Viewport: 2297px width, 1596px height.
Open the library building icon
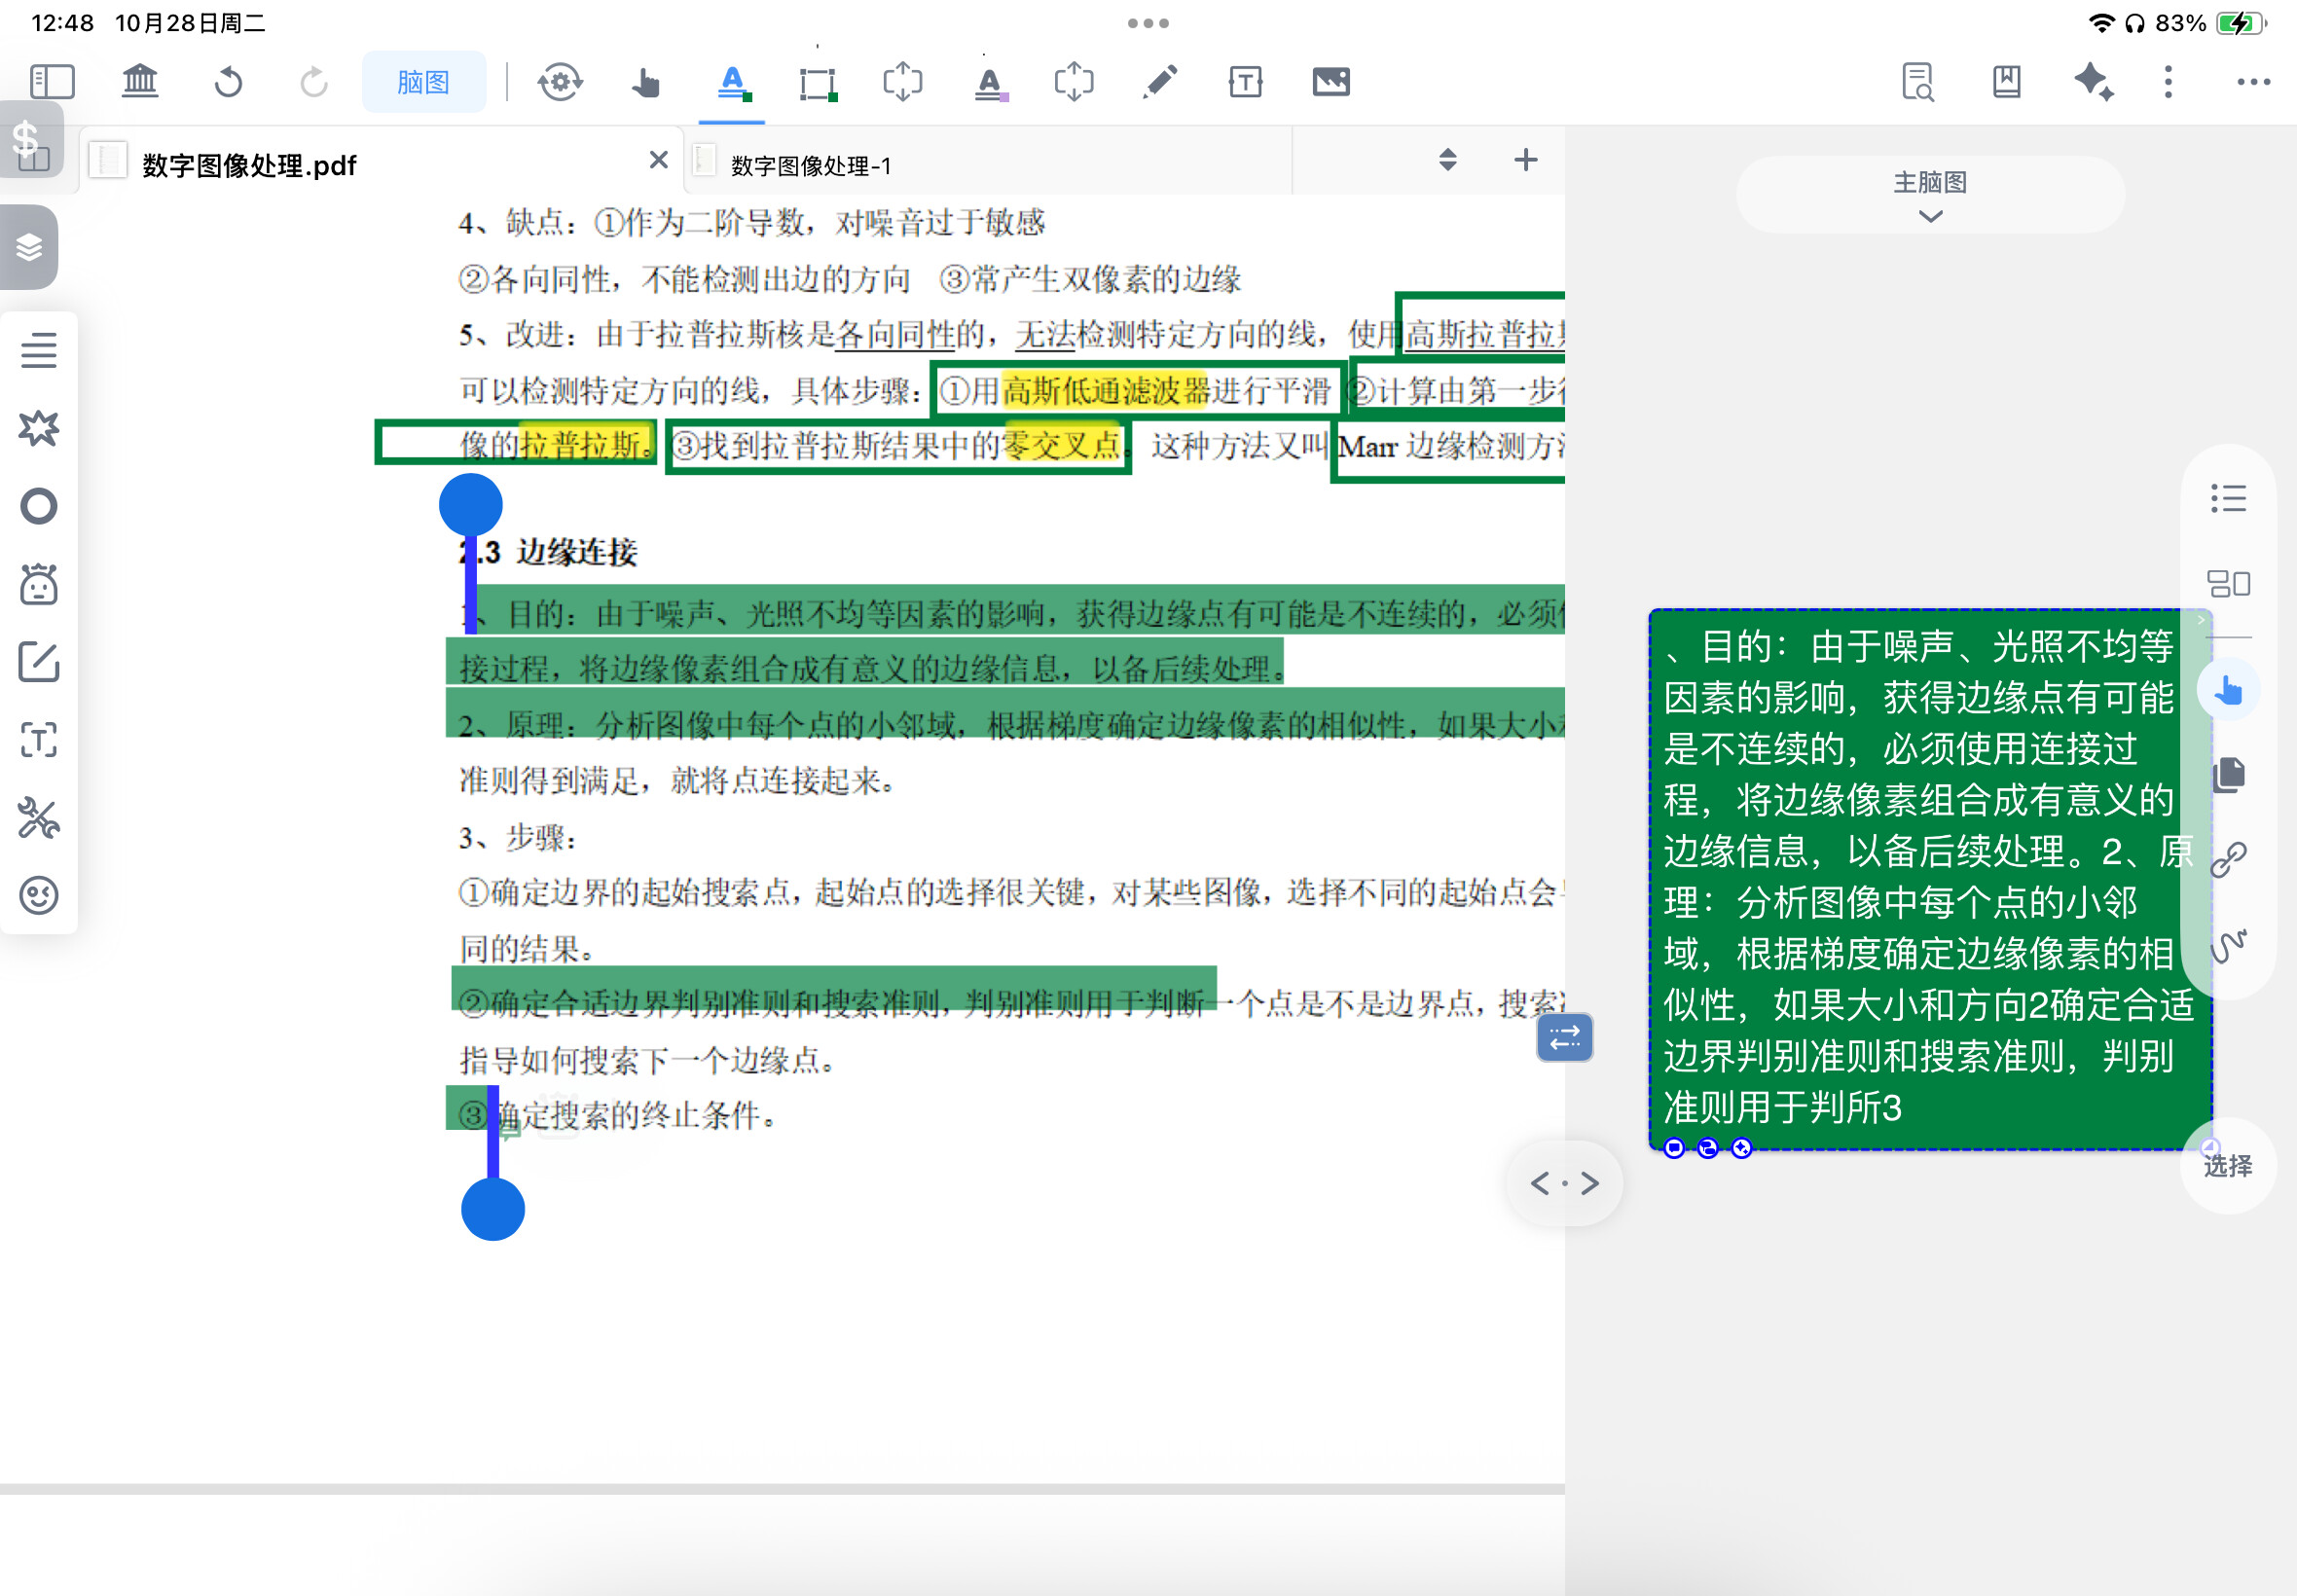(140, 82)
